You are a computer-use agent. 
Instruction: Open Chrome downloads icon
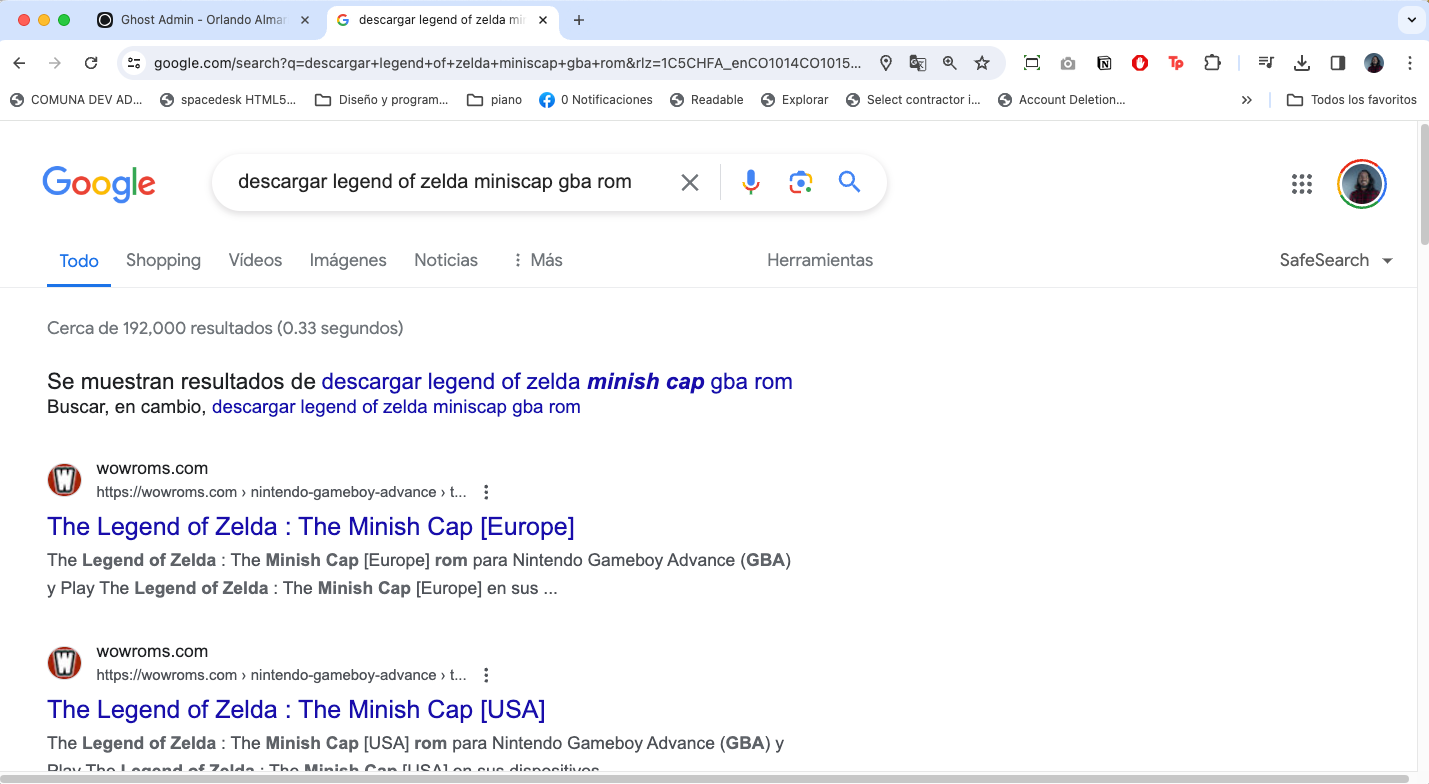pyautogui.click(x=1301, y=63)
